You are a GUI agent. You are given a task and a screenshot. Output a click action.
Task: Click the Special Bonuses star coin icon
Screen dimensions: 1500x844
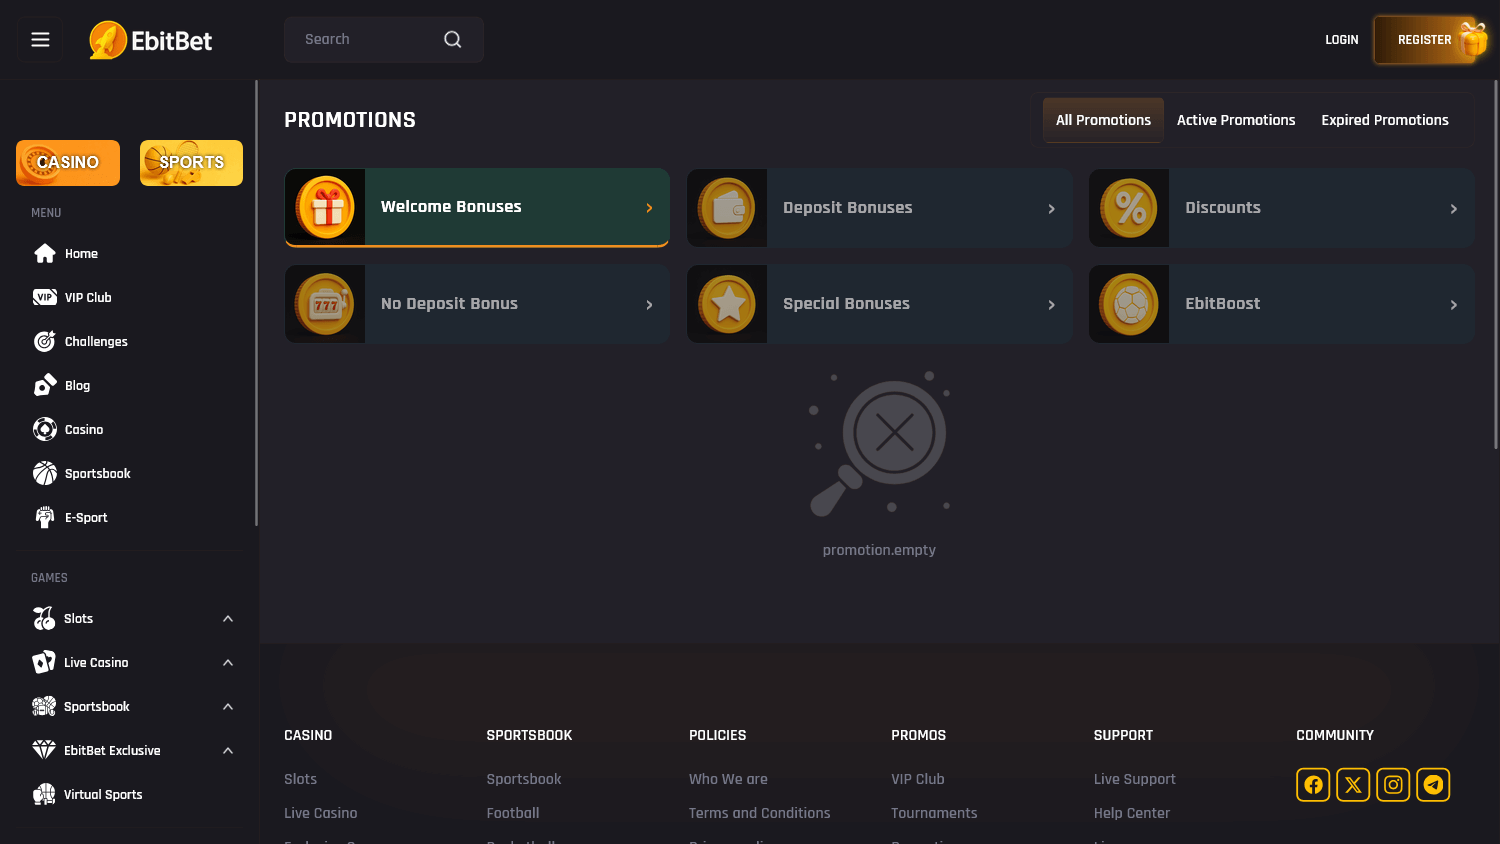click(x=727, y=304)
